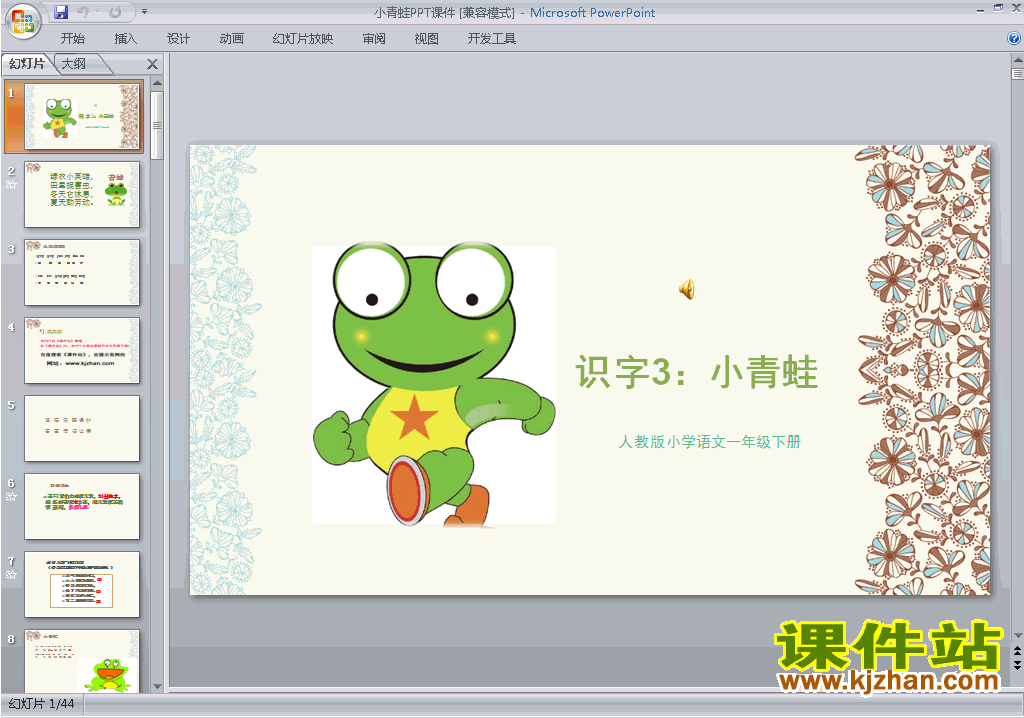The height and width of the screenshot is (718, 1024).
Task: Undo the last action
Action: pos(83,12)
